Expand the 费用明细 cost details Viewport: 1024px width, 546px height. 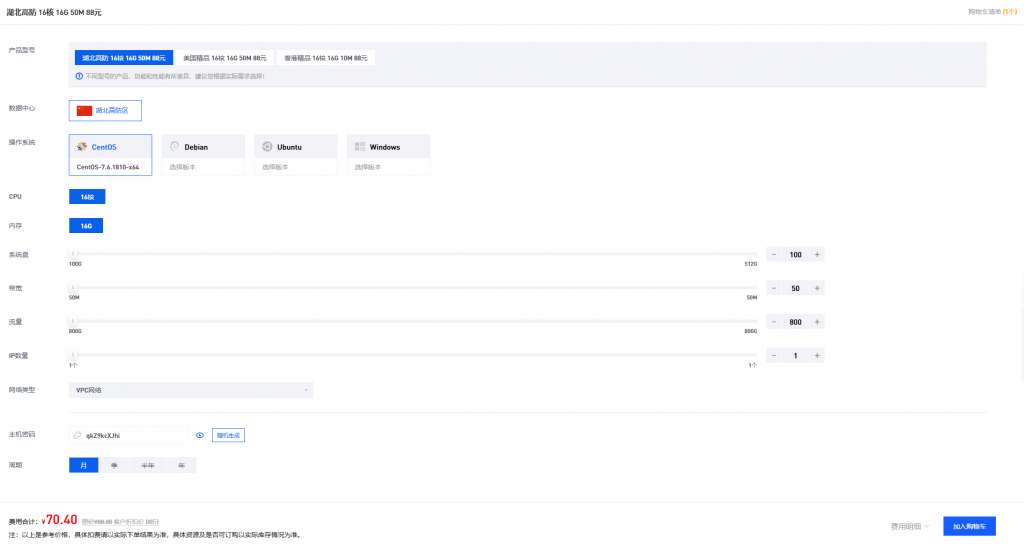coord(910,526)
